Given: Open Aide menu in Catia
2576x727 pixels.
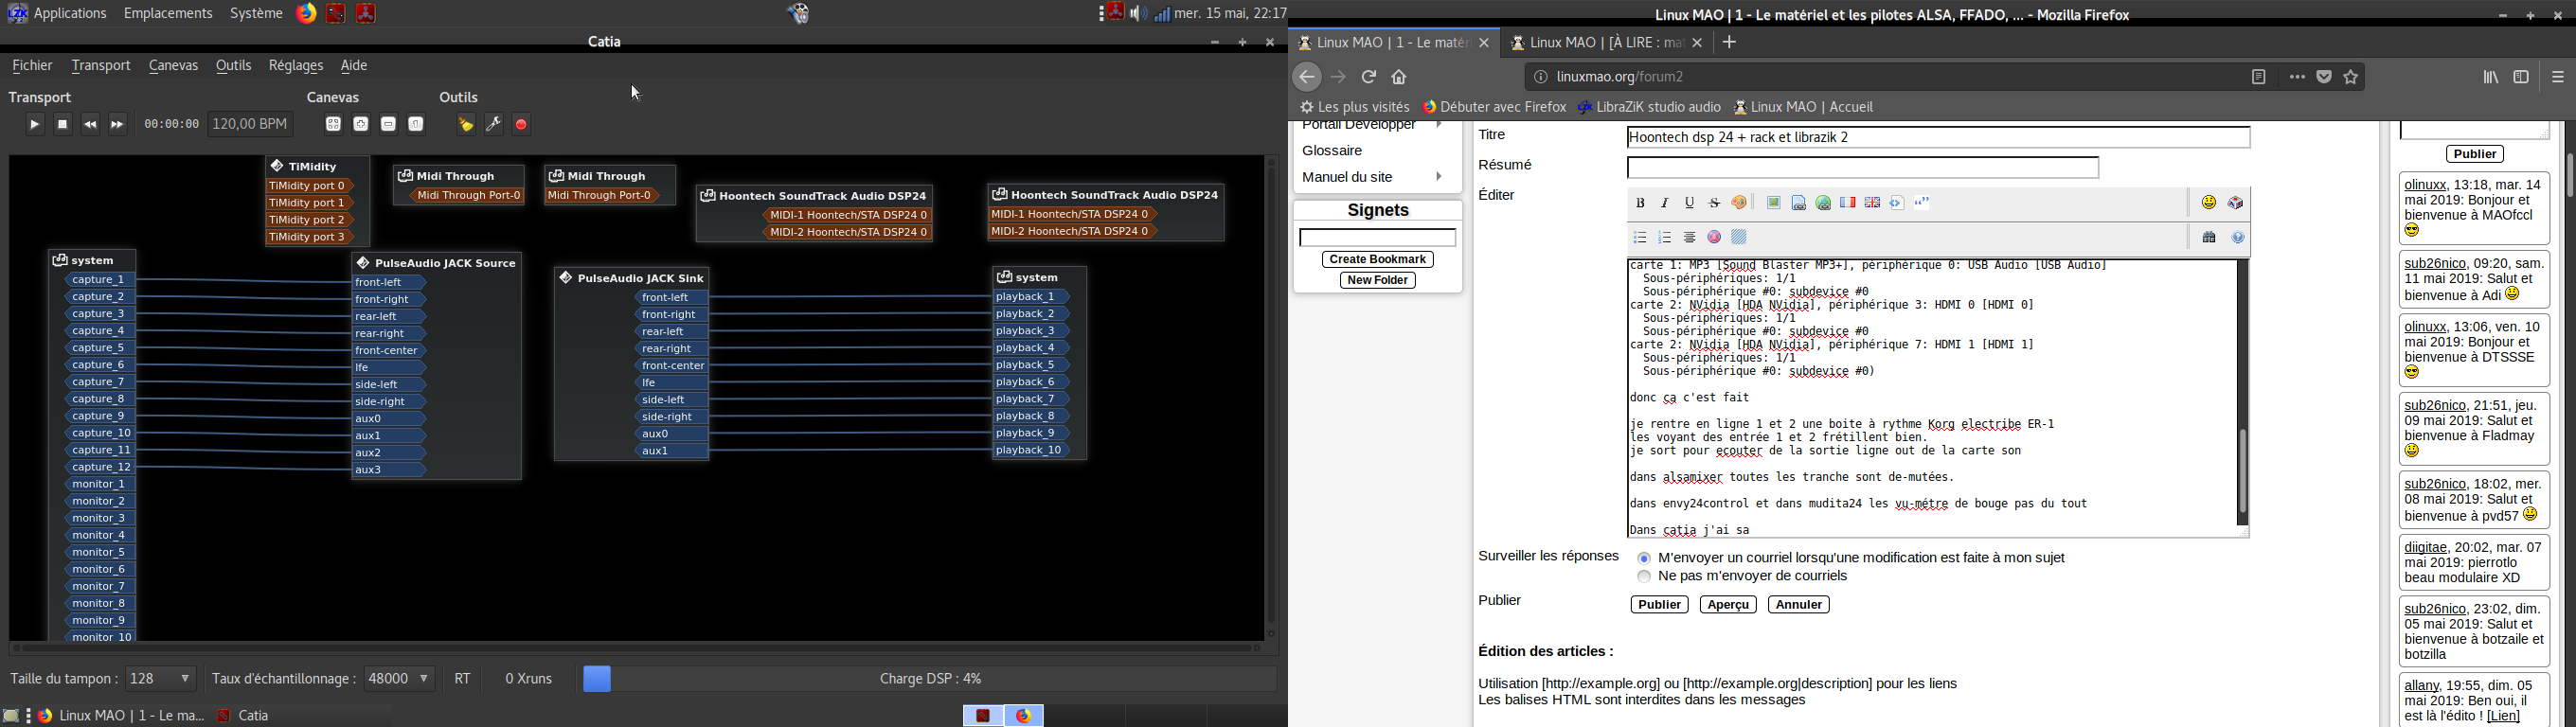Looking at the screenshot, I should 355,66.
